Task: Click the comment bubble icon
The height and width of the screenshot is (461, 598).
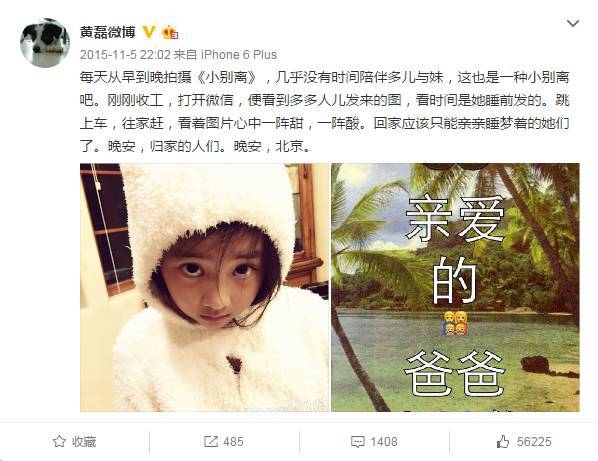Action: click(357, 442)
